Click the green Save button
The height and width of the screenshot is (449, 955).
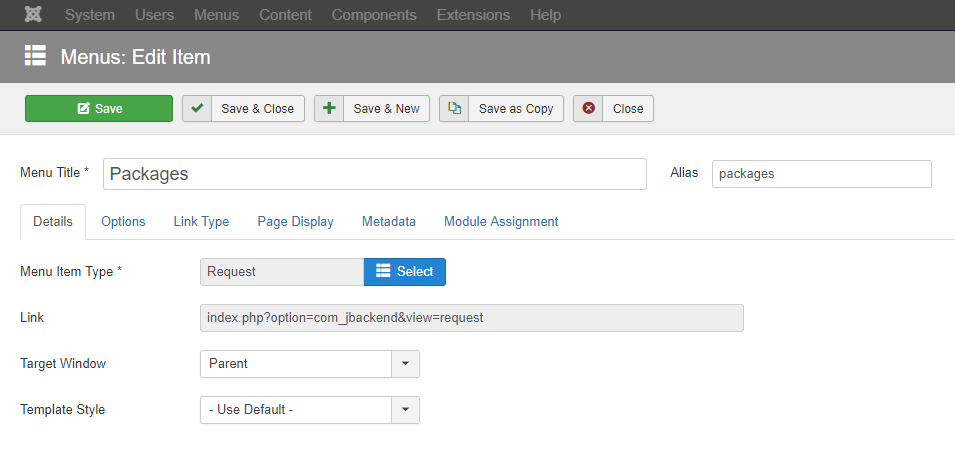(x=99, y=108)
